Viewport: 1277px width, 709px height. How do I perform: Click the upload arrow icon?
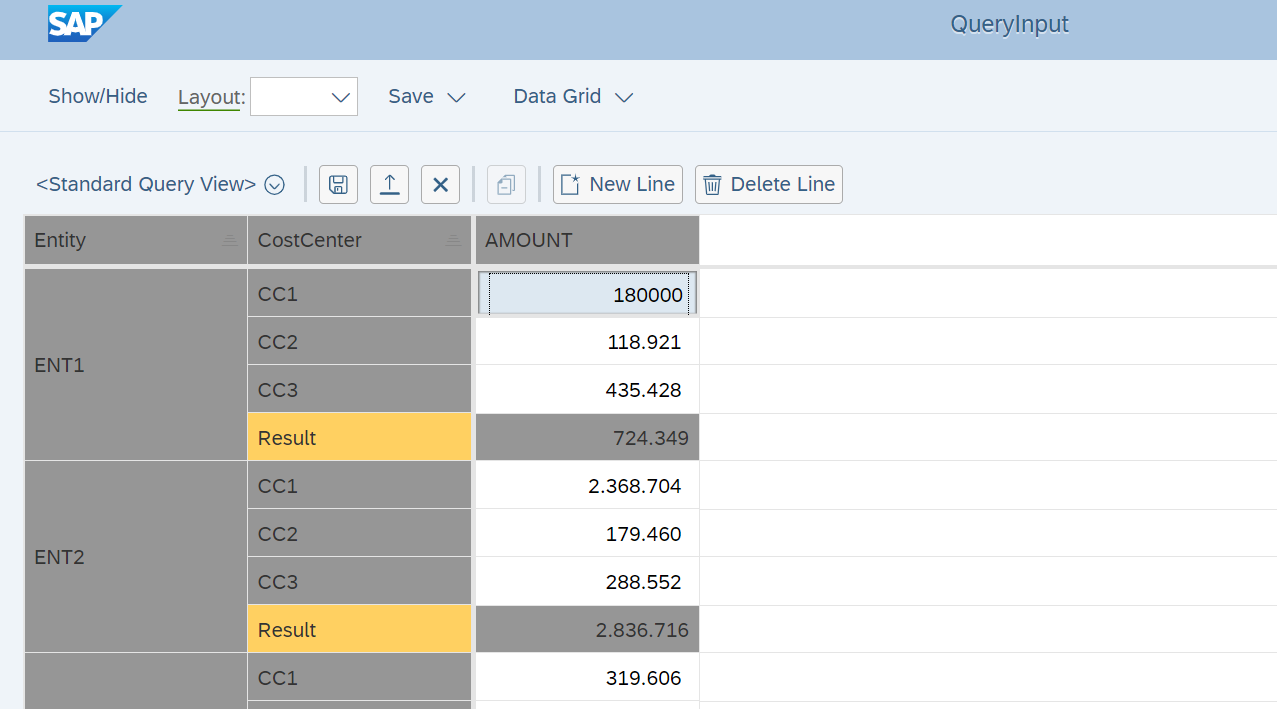(x=389, y=185)
